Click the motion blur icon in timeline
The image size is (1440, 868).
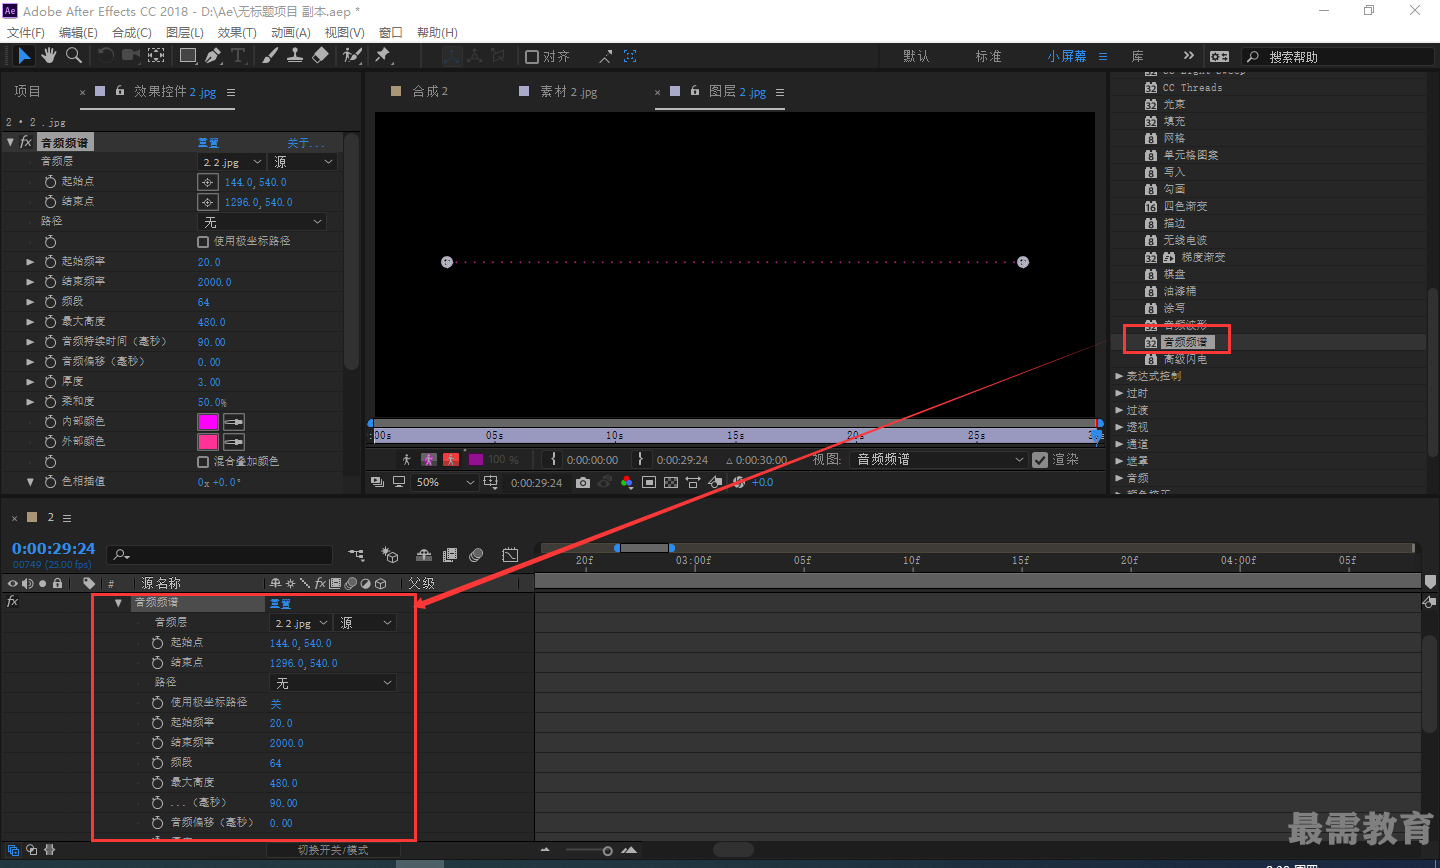pyautogui.click(x=476, y=555)
